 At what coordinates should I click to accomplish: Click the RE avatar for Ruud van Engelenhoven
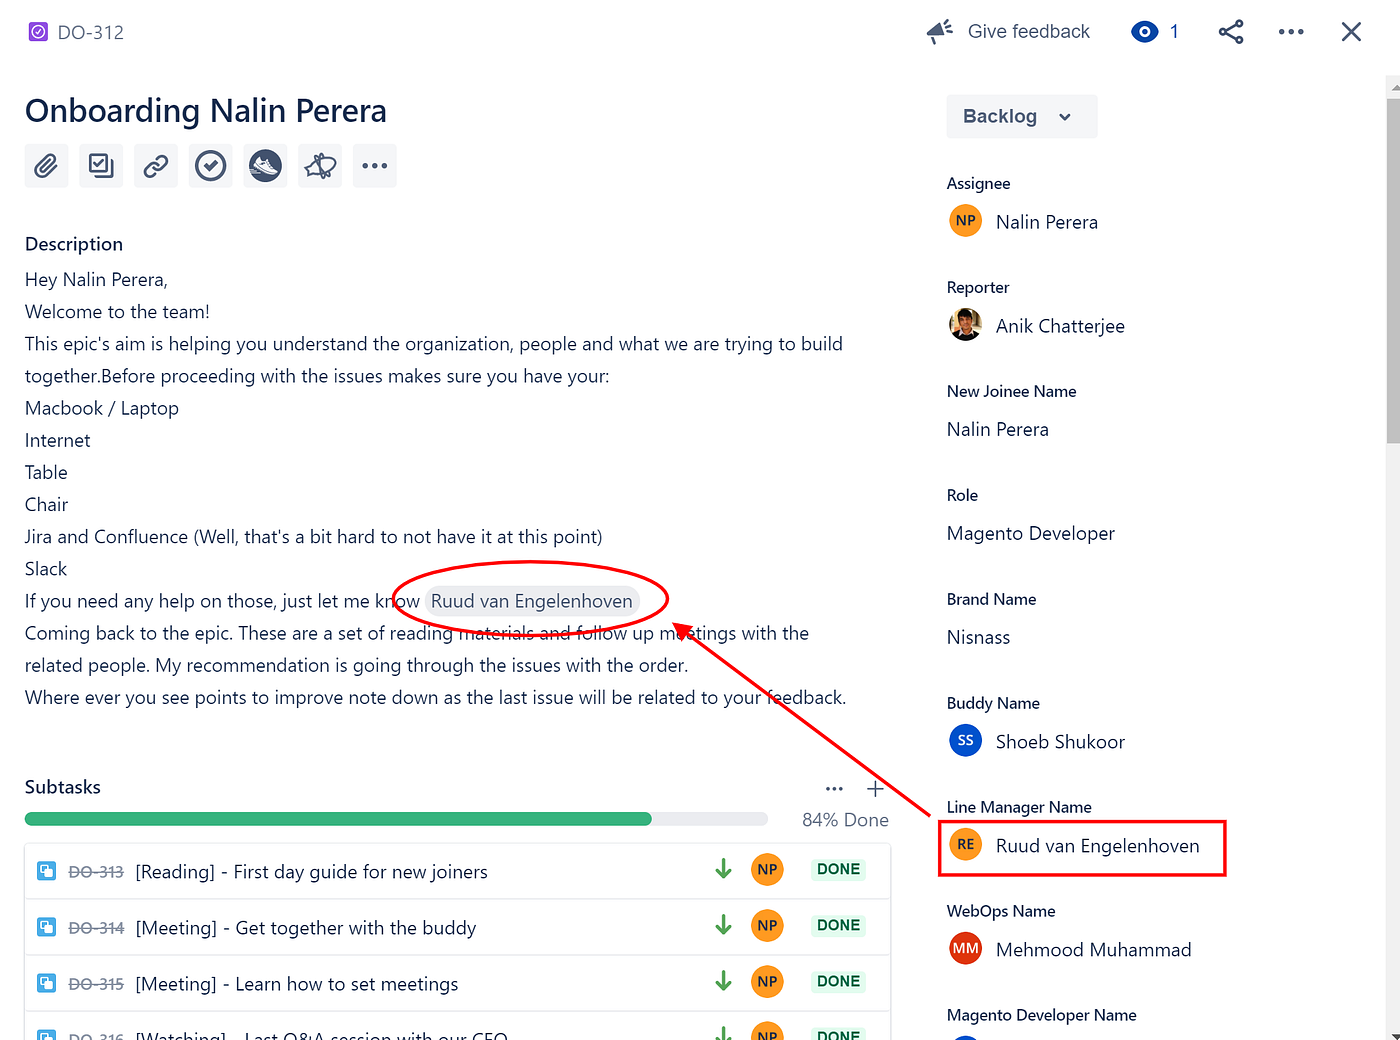[965, 843]
